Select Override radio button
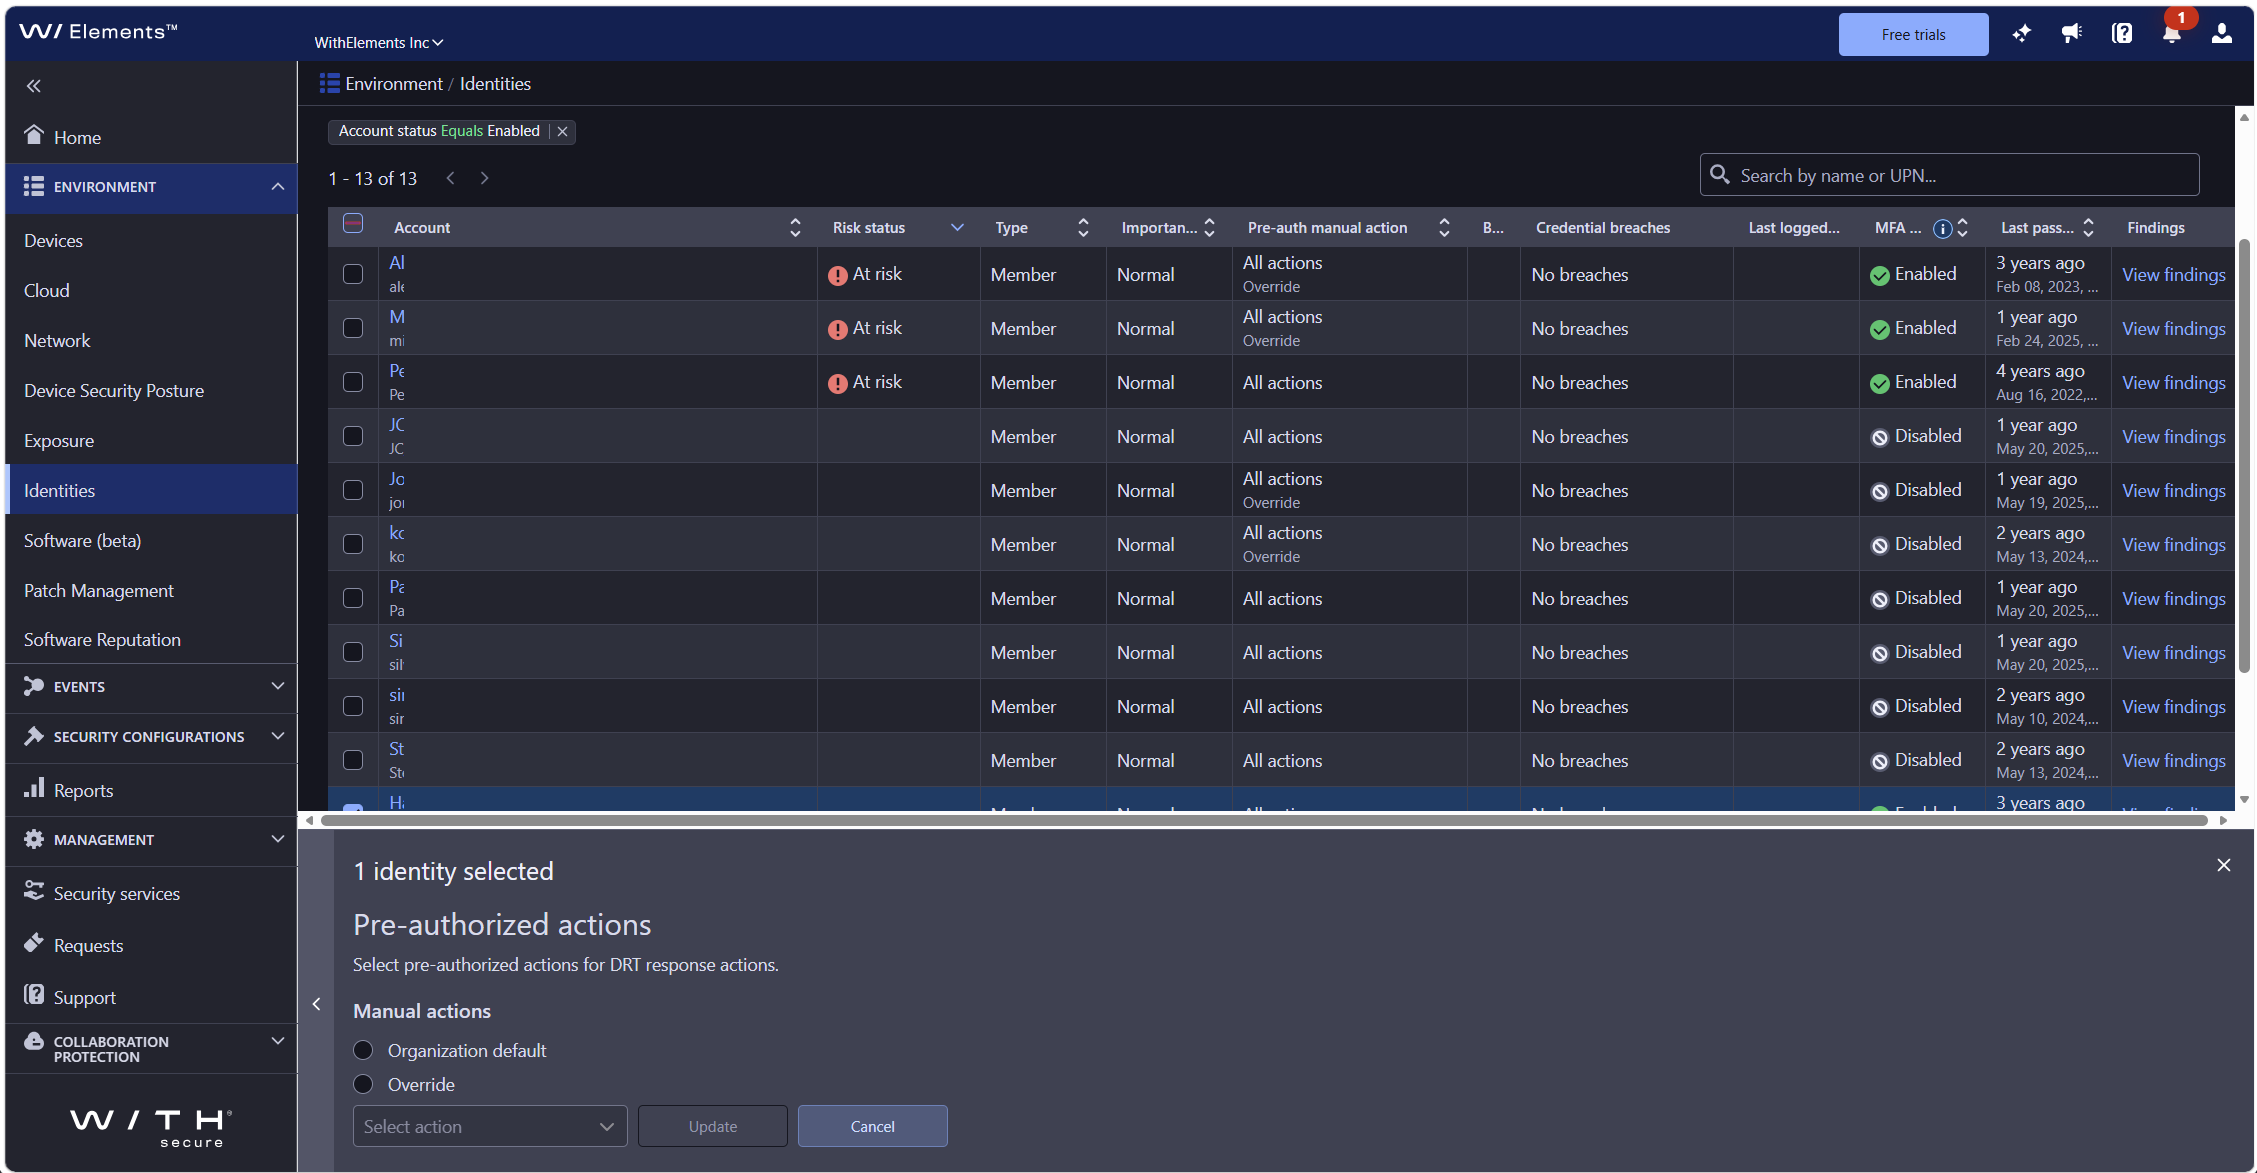Screen dimensions: 2257x1173 pos(363,1084)
